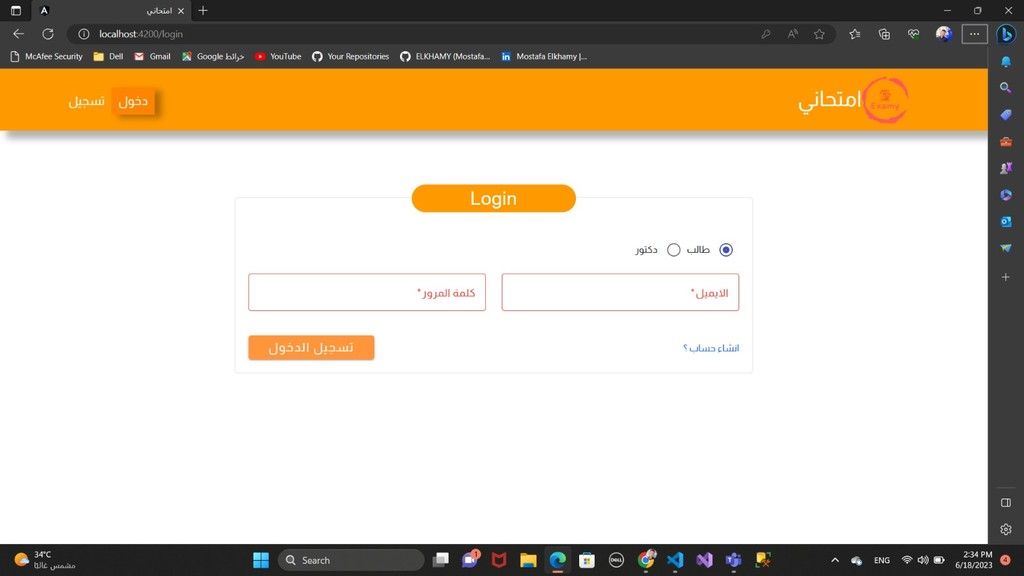Open the Dell bookmarks folder
Screen dimensions: 1024x576
click(x=108, y=56)
